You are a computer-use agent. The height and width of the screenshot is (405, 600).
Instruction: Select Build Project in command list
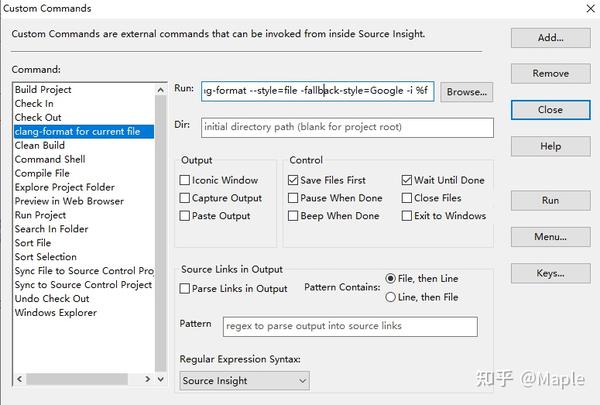click(x=43, y=90)
